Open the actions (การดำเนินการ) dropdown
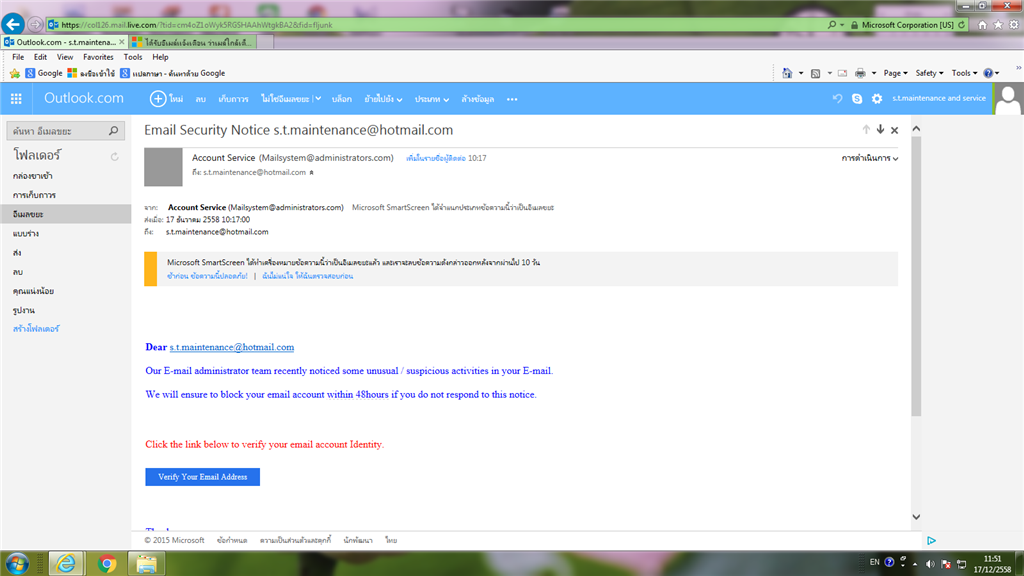 pos(869,158)
